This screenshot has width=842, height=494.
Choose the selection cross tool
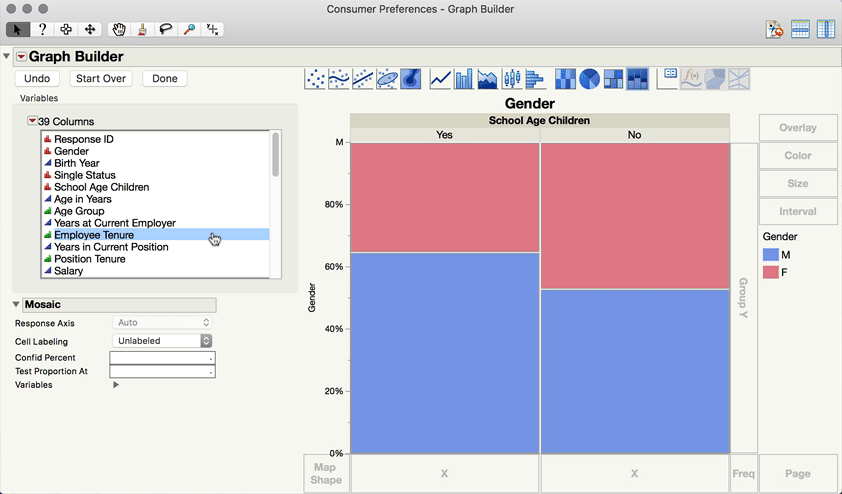(x=66, y=30)
